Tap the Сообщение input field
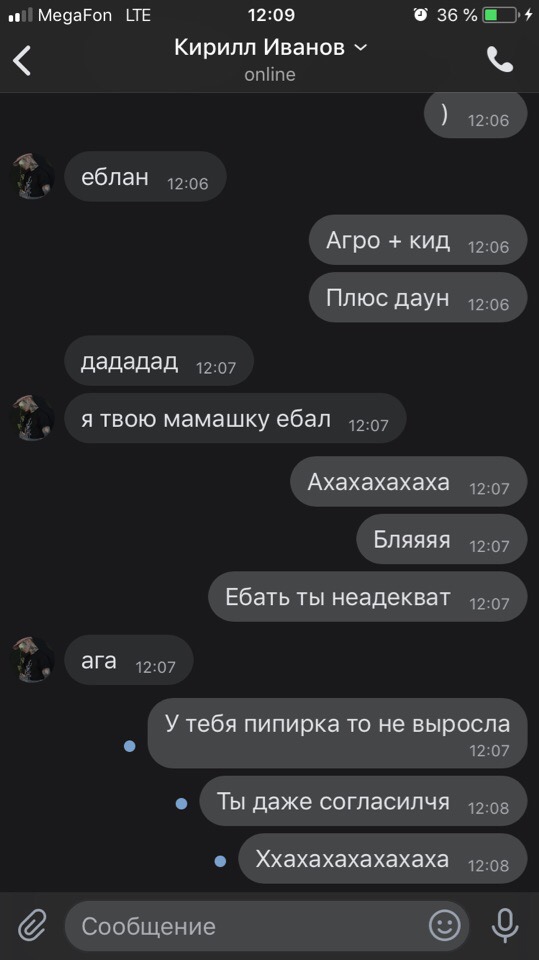Viewport: 539px width, 960px height. coord(266,926)
